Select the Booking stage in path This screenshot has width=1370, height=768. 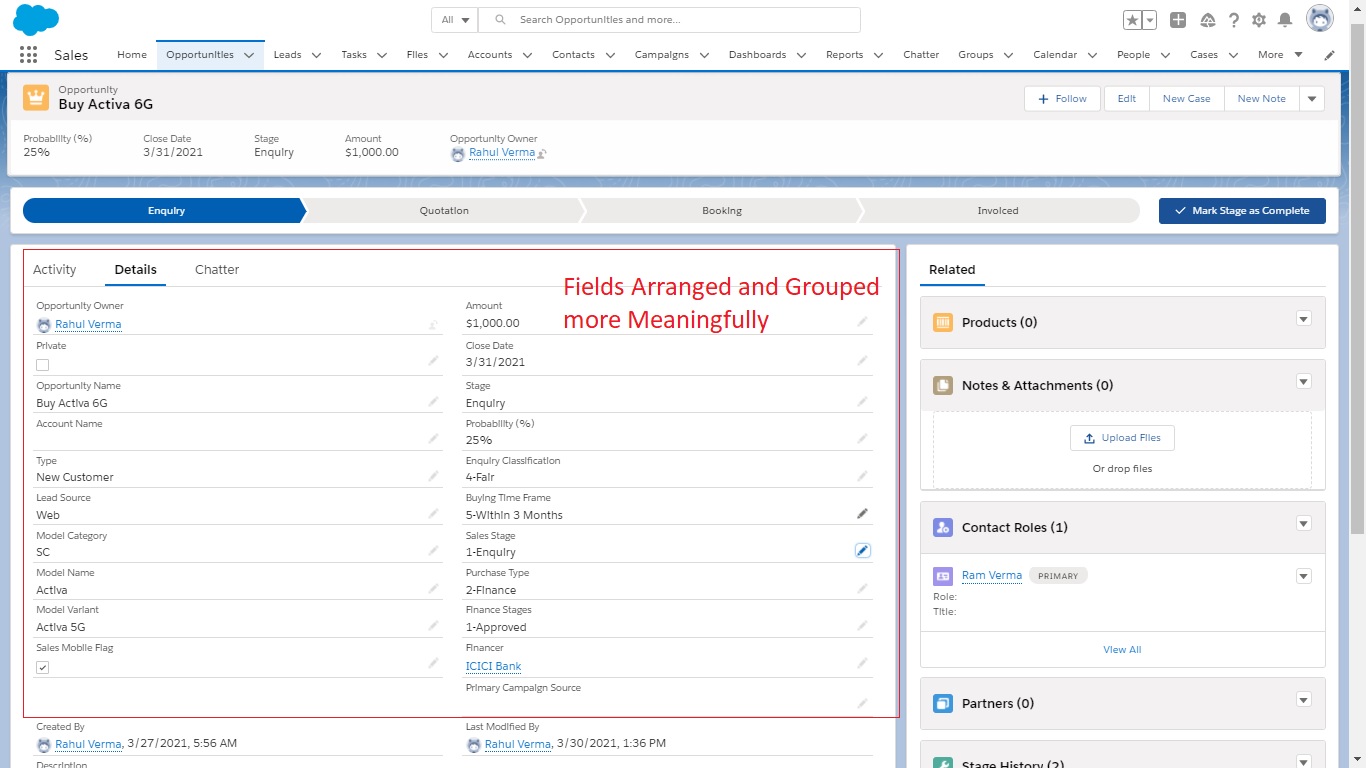click(x=722, y=211)
